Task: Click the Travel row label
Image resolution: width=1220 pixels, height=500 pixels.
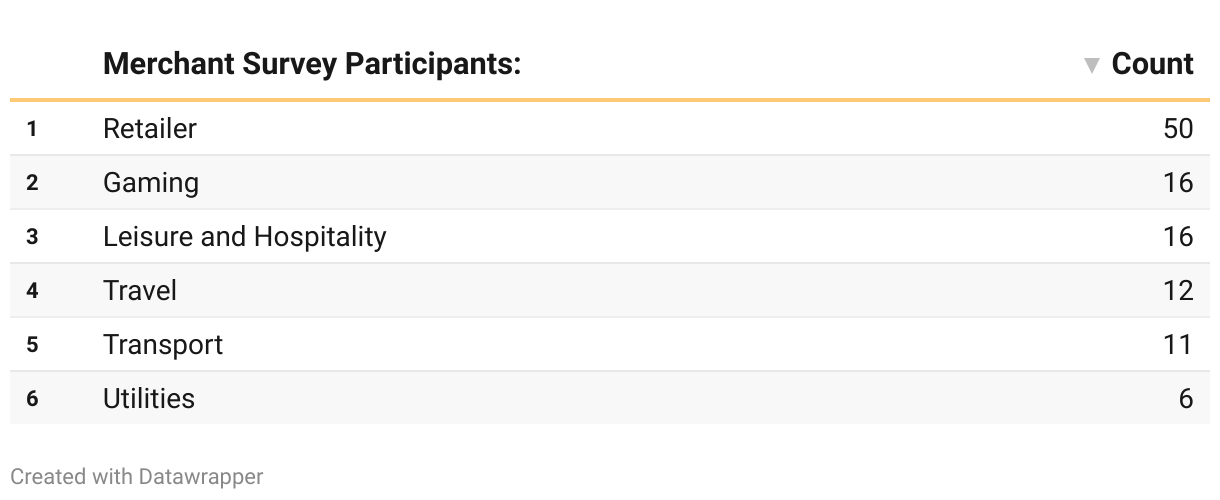Action: 140,291
